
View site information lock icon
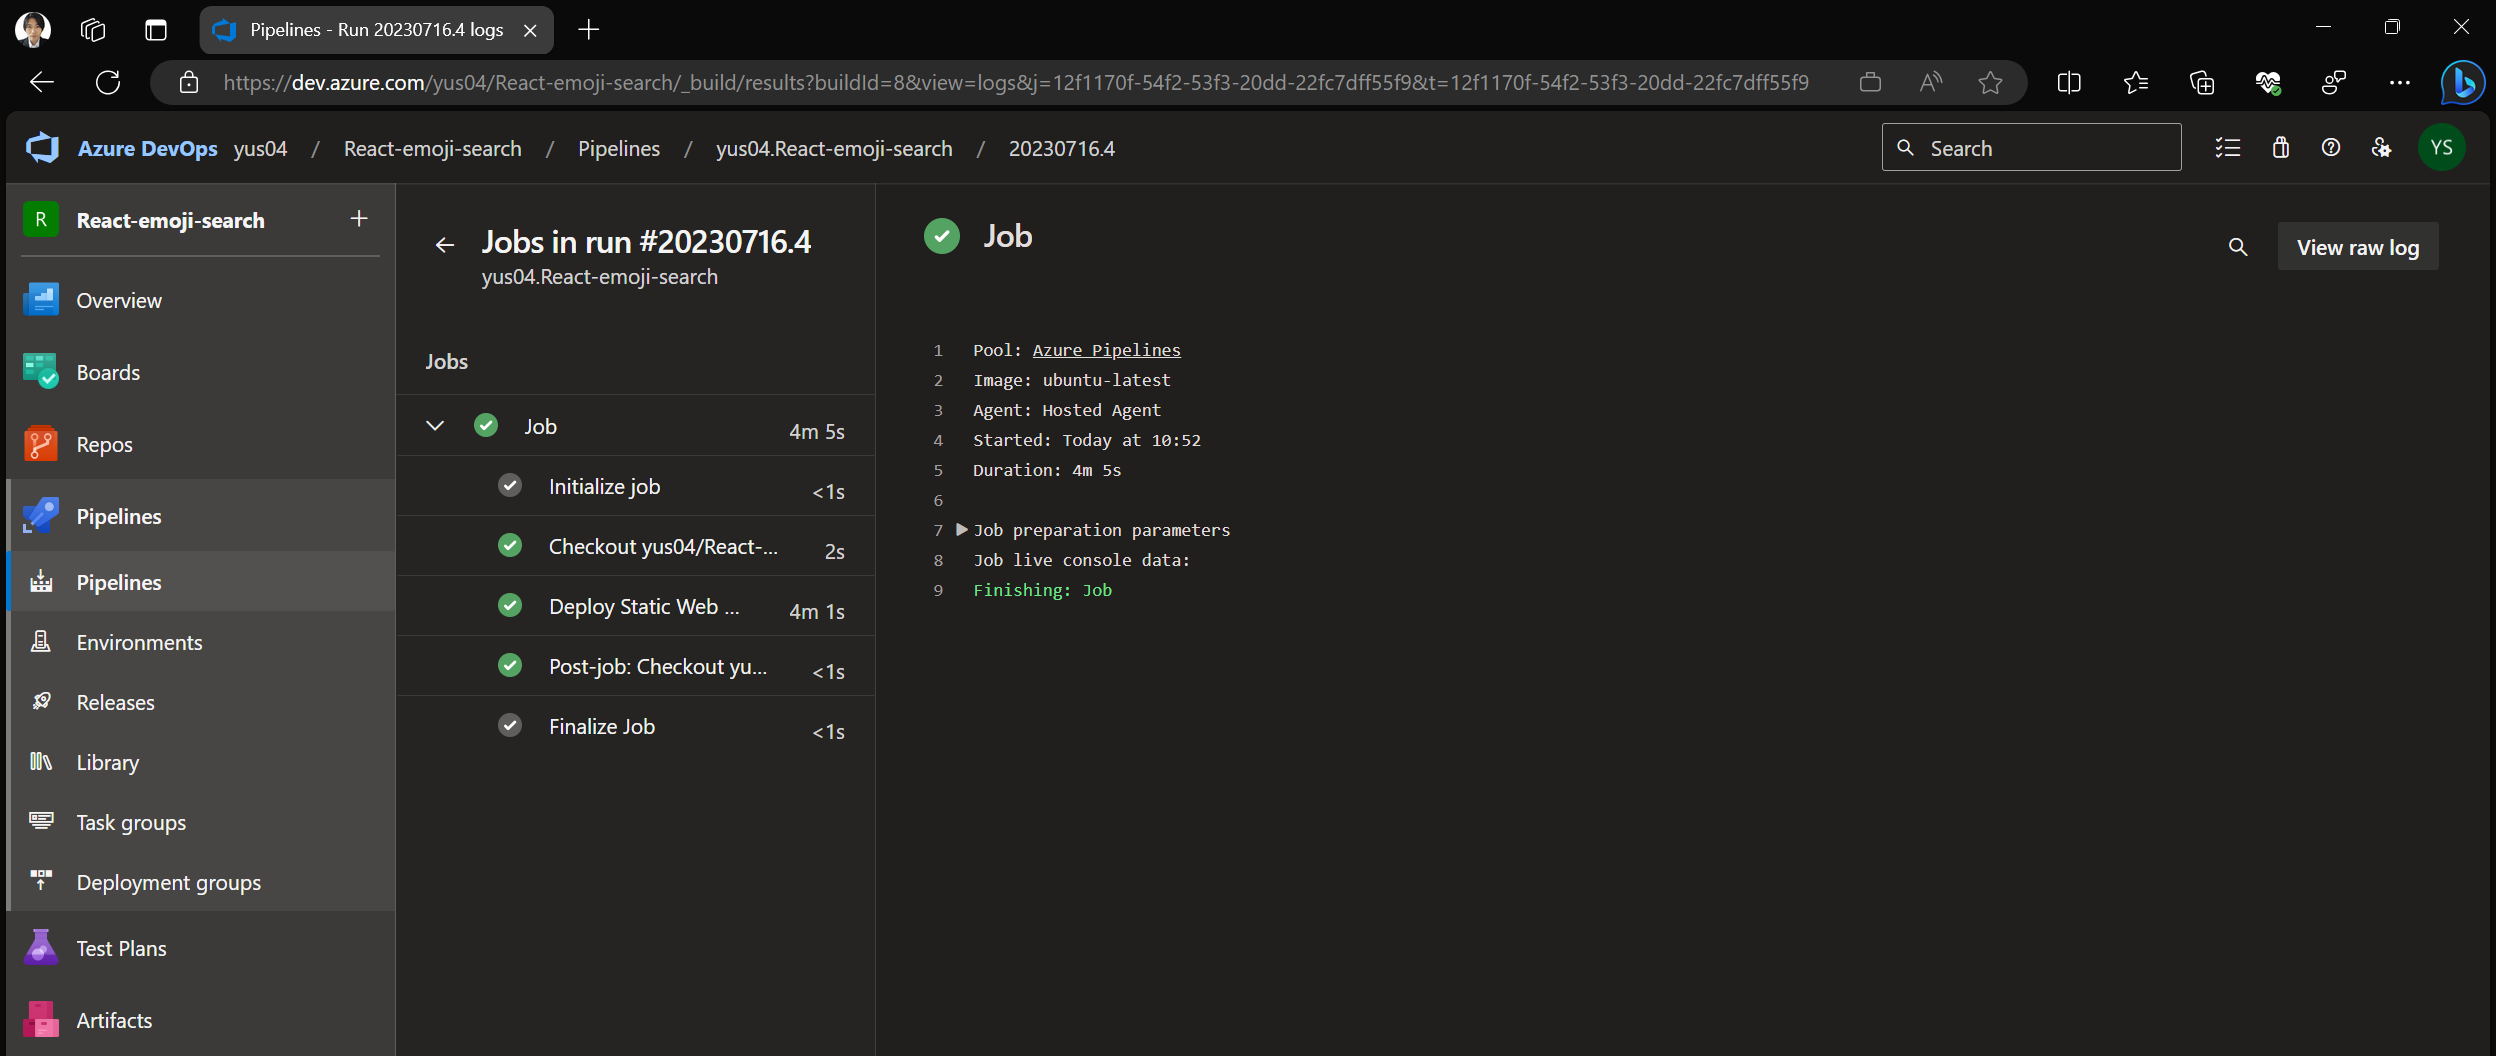coord(189,82)
